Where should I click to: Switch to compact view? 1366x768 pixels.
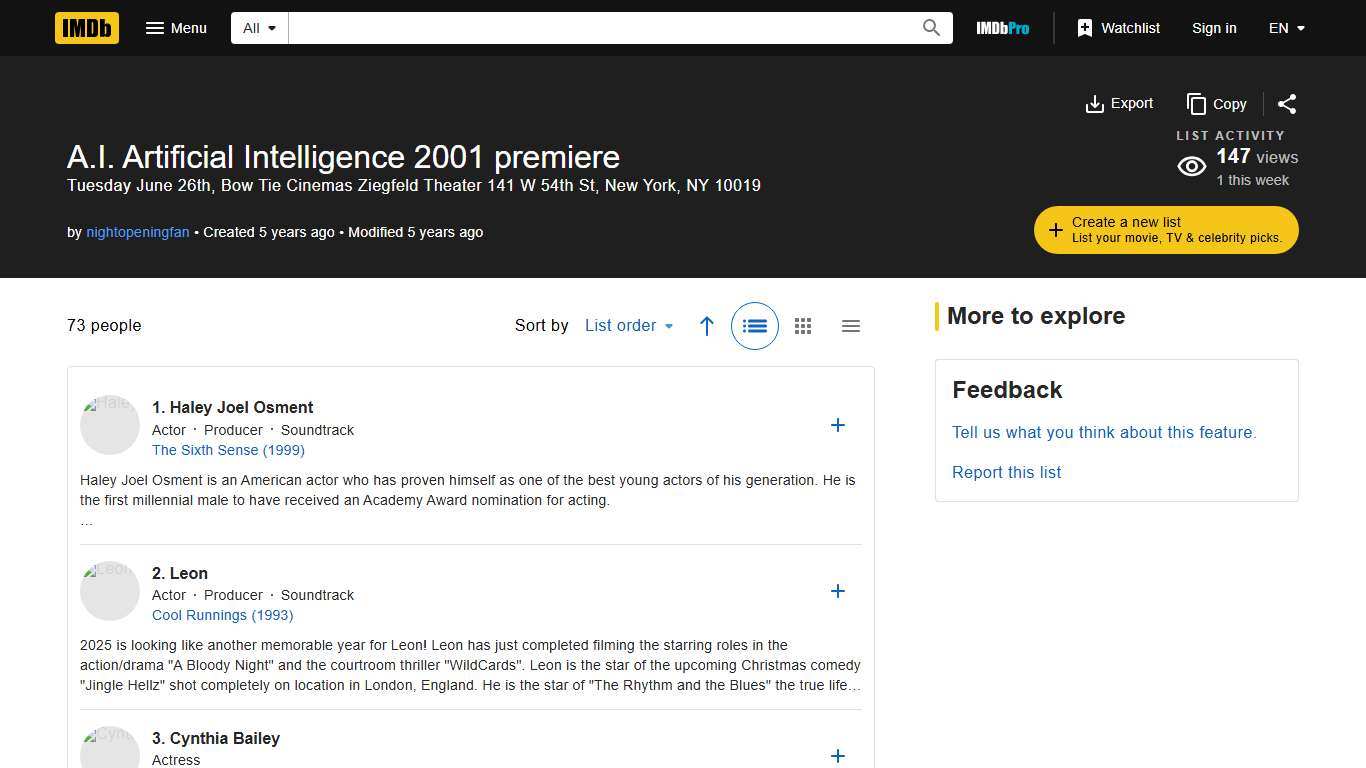click(851, 326)
